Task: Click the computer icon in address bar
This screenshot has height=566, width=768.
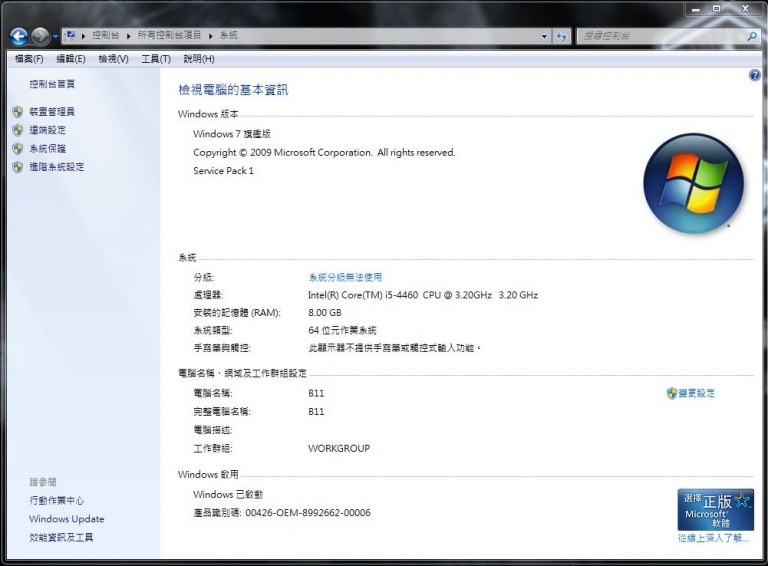Action: coord(71,35)
